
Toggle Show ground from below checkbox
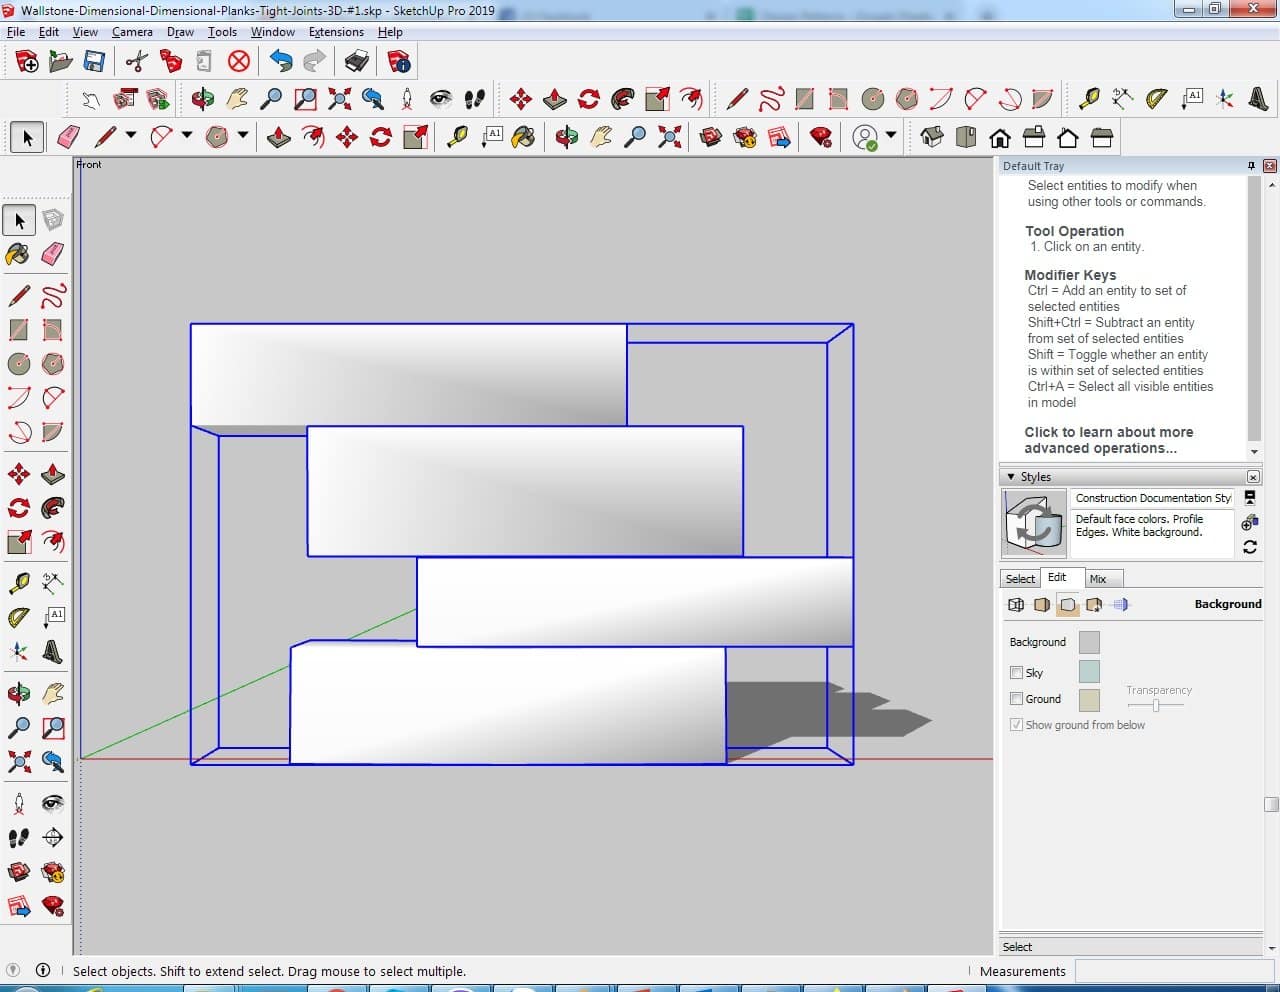click(1016, 725)
